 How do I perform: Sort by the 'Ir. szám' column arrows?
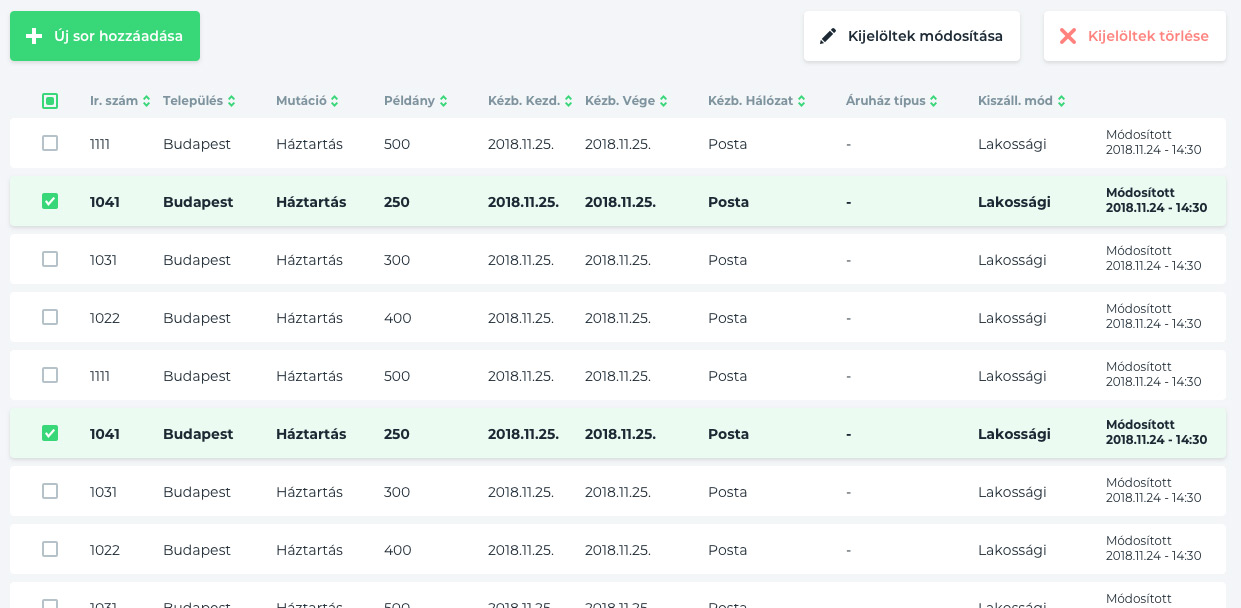point(146,101)
